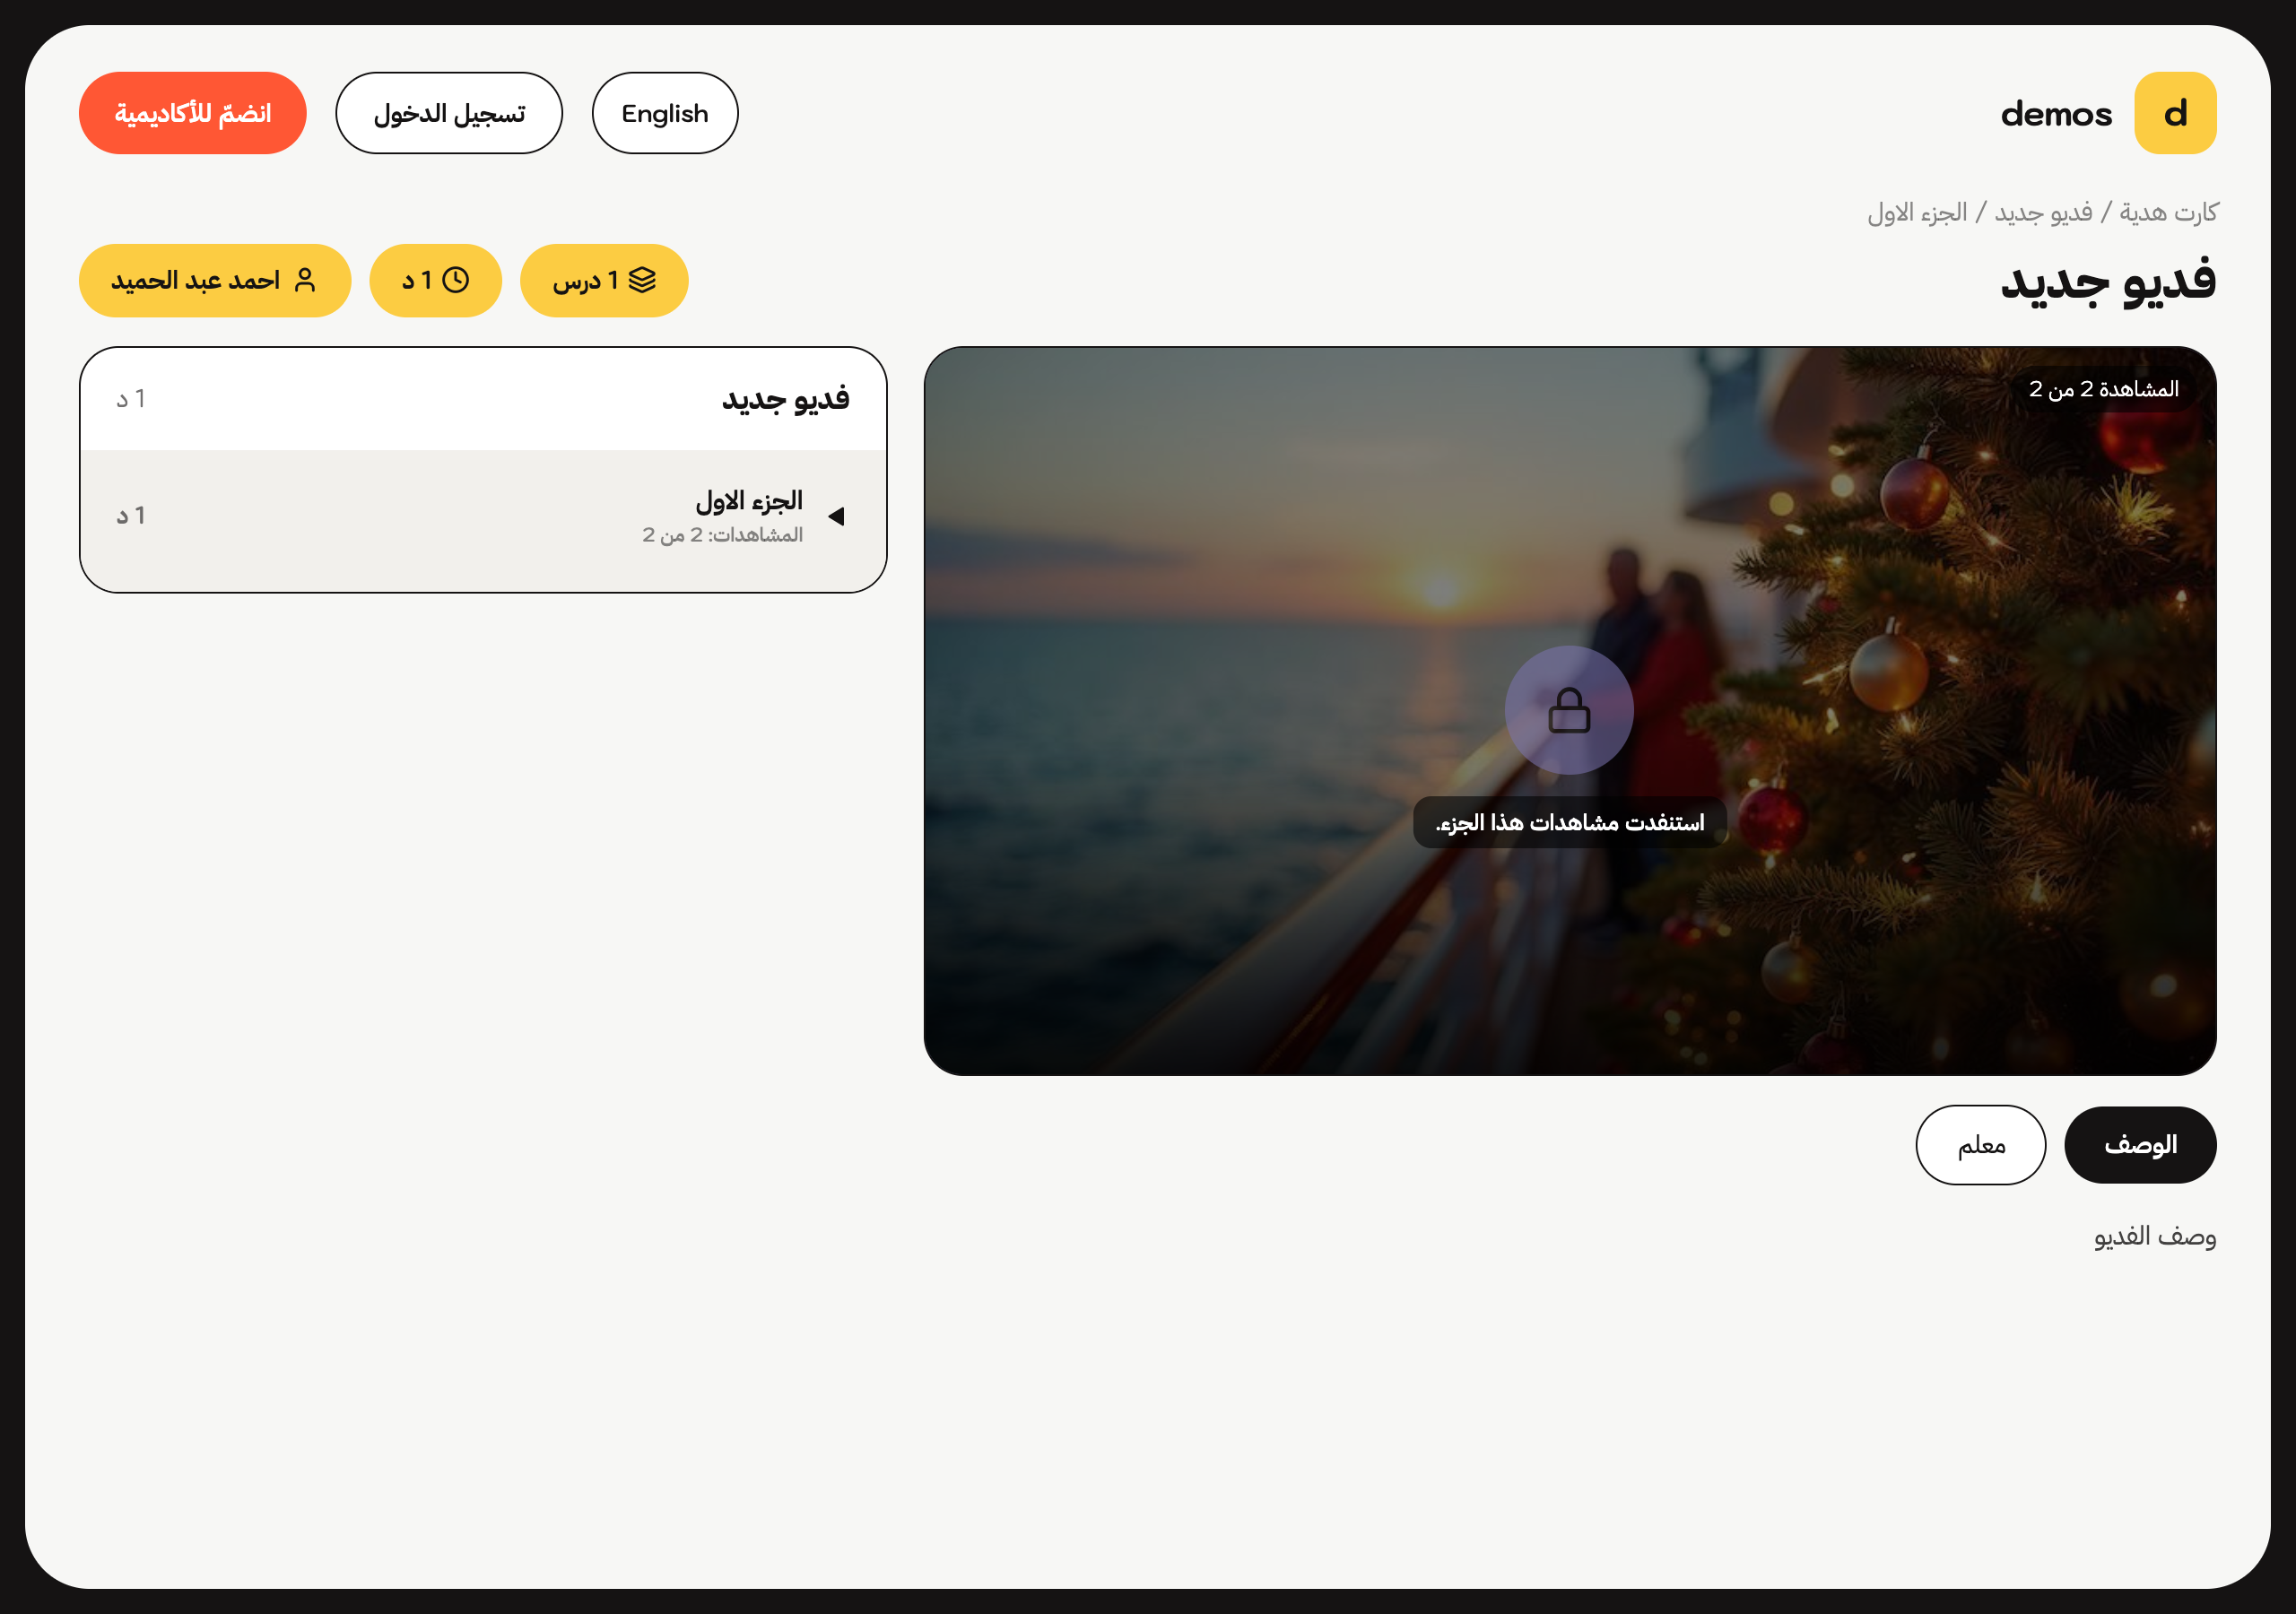Click the '1 د' duration of الجزء الاول row

coord(131,516)
